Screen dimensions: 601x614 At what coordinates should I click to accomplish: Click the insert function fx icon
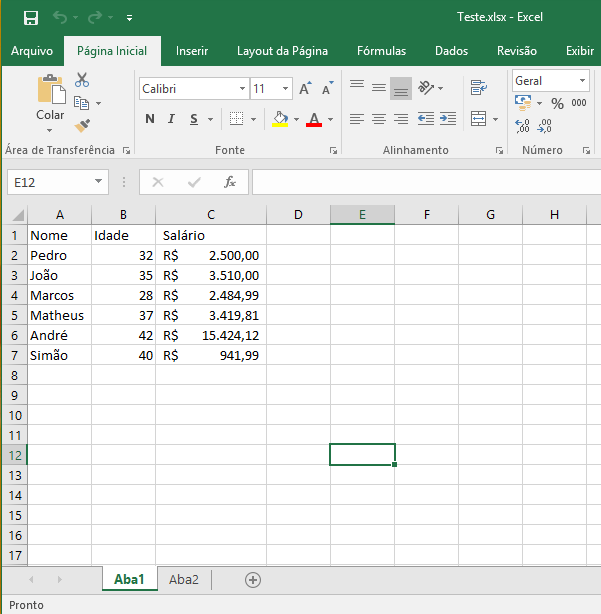pos(230,182)
